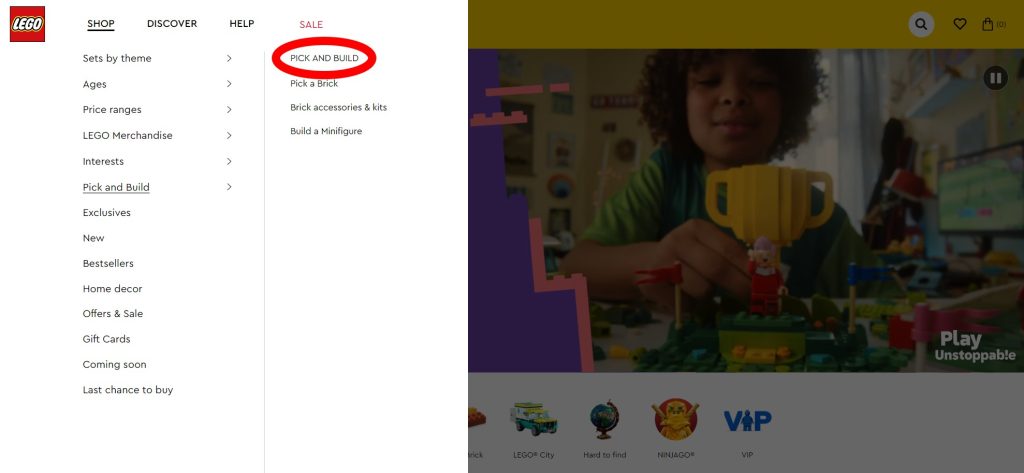Open the Pick a Brick link
The image size is (1024, 473).
click(x=314, y=84)
